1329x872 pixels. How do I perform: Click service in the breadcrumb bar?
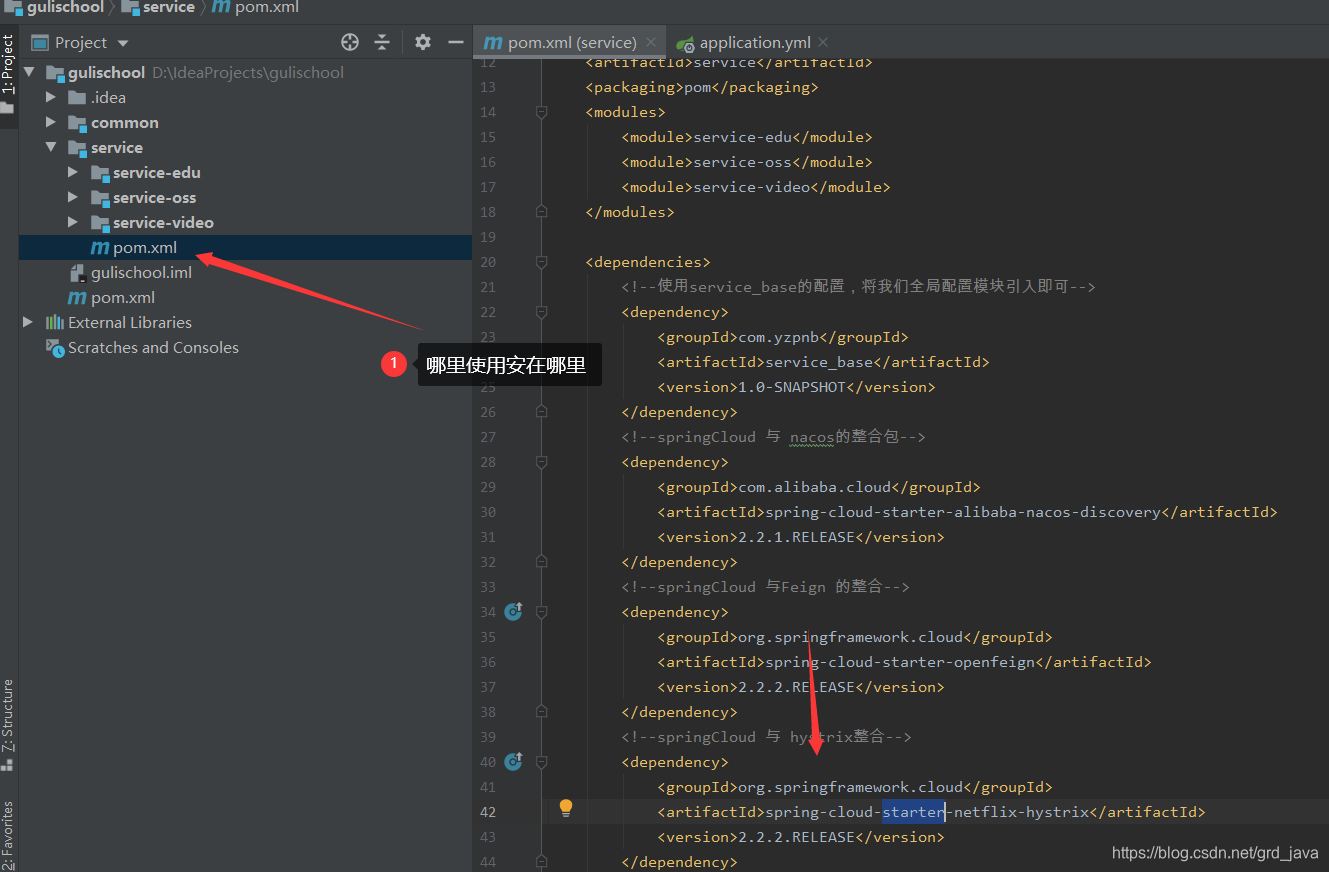168,7
